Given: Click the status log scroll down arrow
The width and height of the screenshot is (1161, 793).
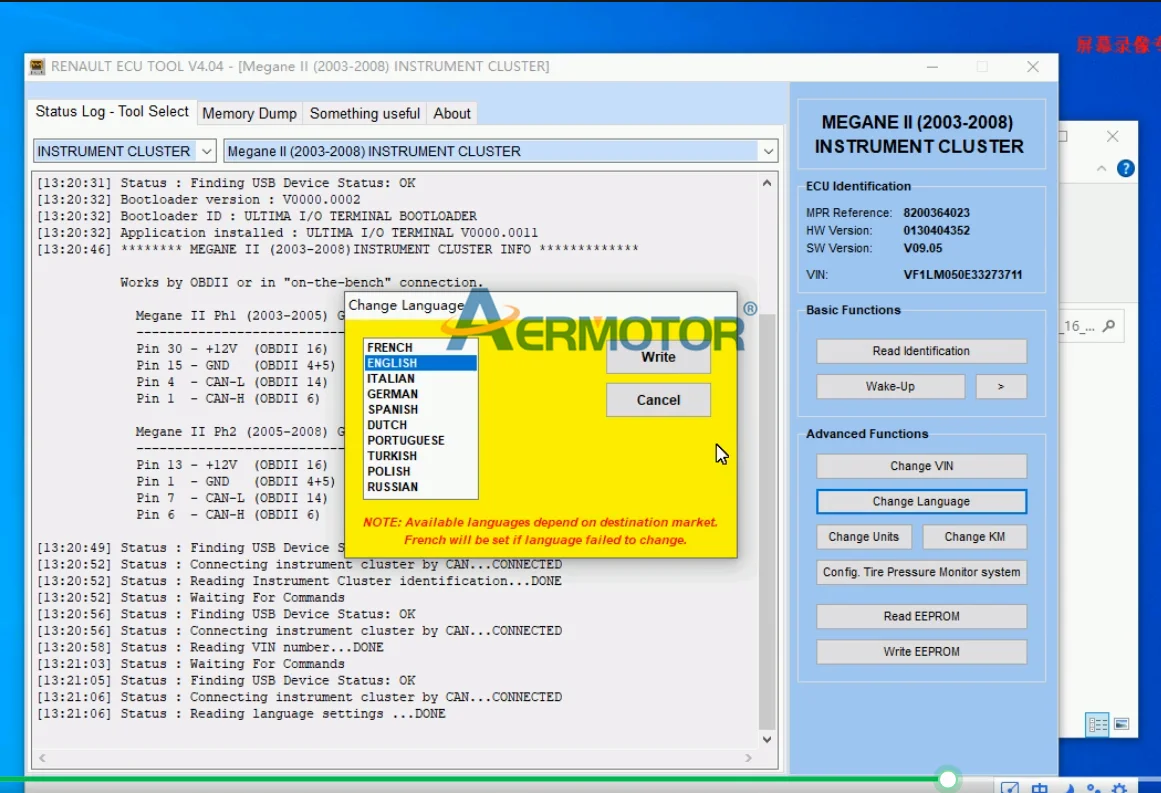Looking at the screenshot, I should pyautogui.click(x=767, y=739).
